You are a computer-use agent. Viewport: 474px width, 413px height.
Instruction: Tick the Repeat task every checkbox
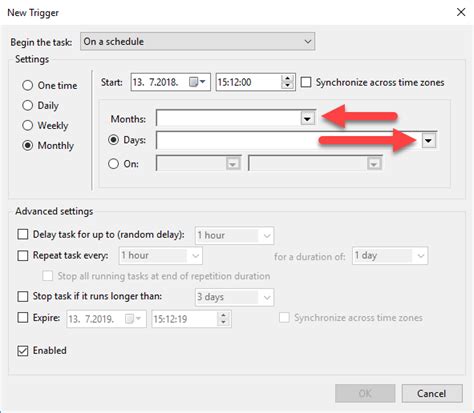pyautogui.click(x=23, y=256)
